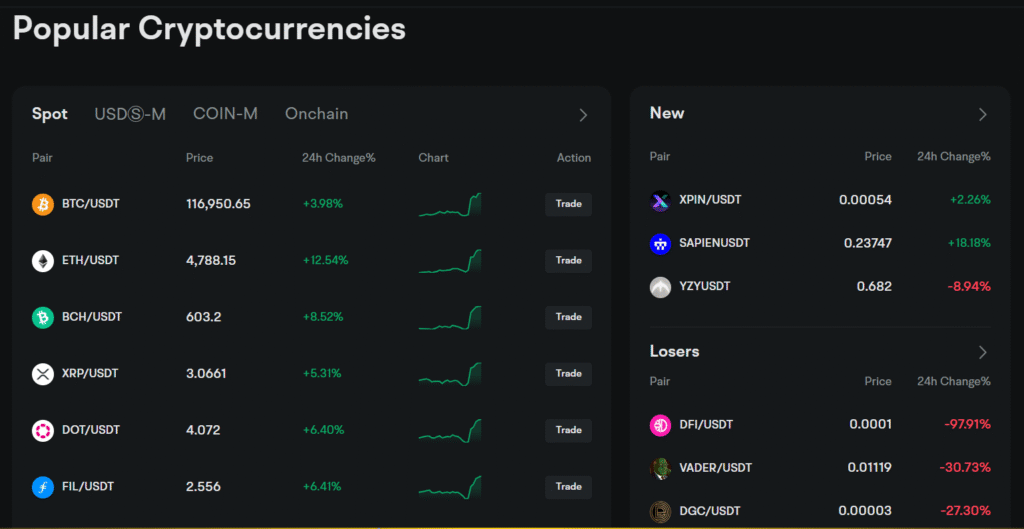The height and width of the screenshot is (529, 1024).
Task: Expand the Spot markets list arrow
Action: (583, 115)
